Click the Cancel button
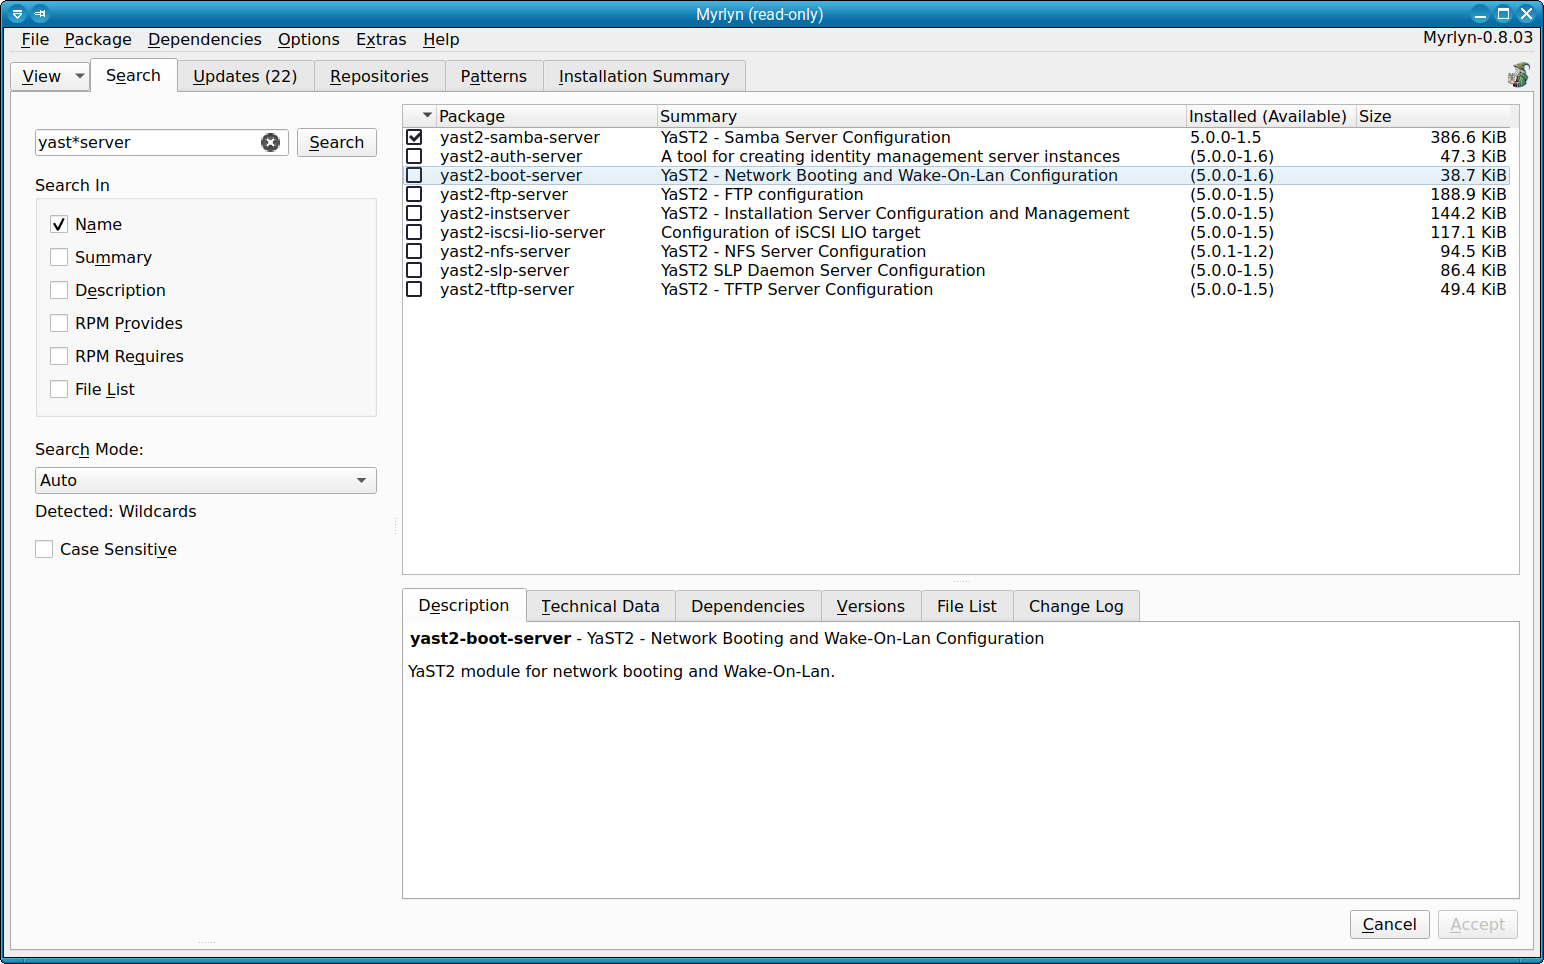Image resolution: width=1544 pixels, height=964 pixels. click(1389, 924)
